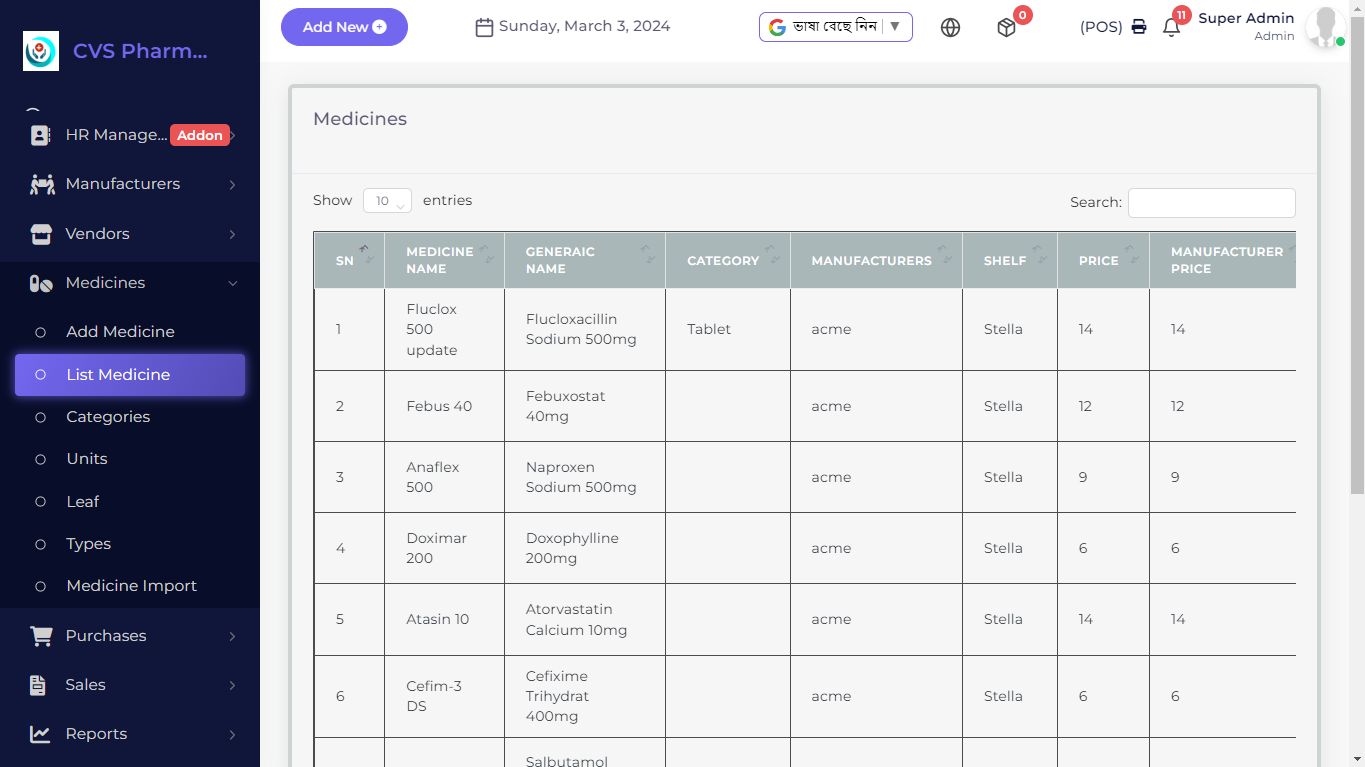Click the Add New button

coord(344,27)
